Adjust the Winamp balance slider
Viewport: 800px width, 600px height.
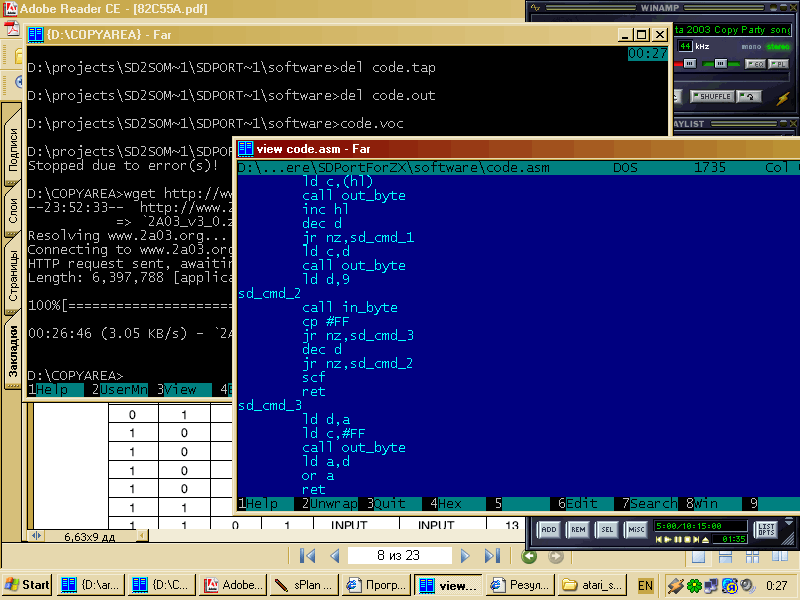[x=720, y=64]
